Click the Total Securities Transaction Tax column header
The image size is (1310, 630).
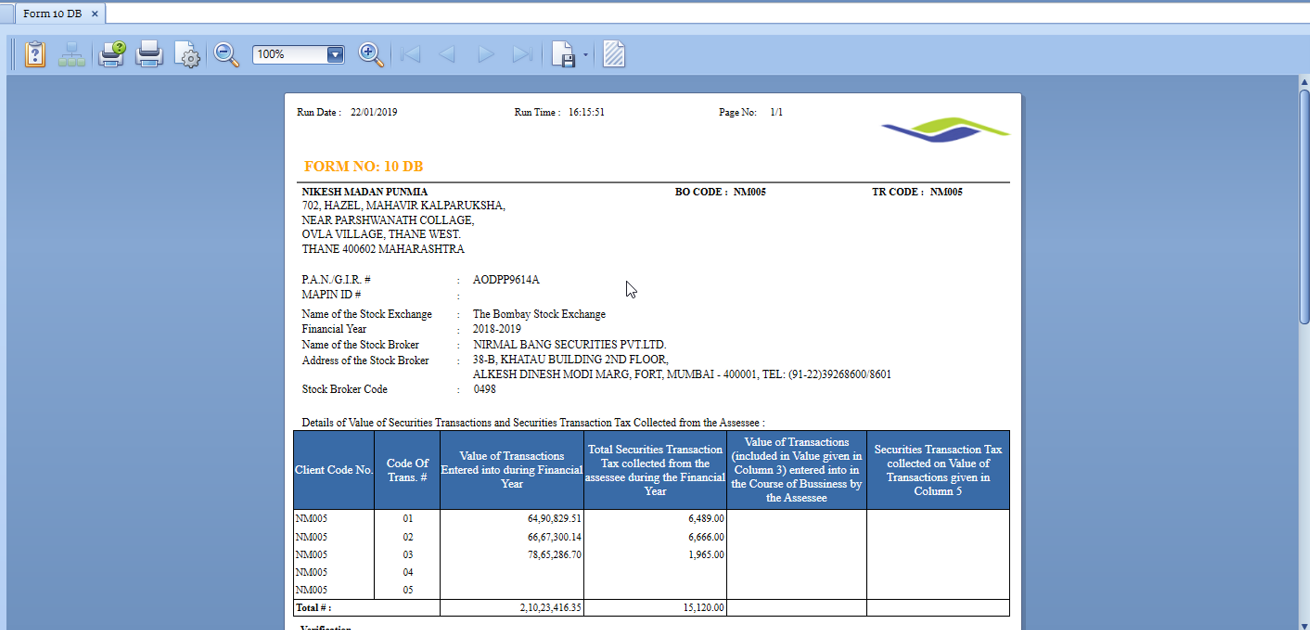(x=655, y=470)
